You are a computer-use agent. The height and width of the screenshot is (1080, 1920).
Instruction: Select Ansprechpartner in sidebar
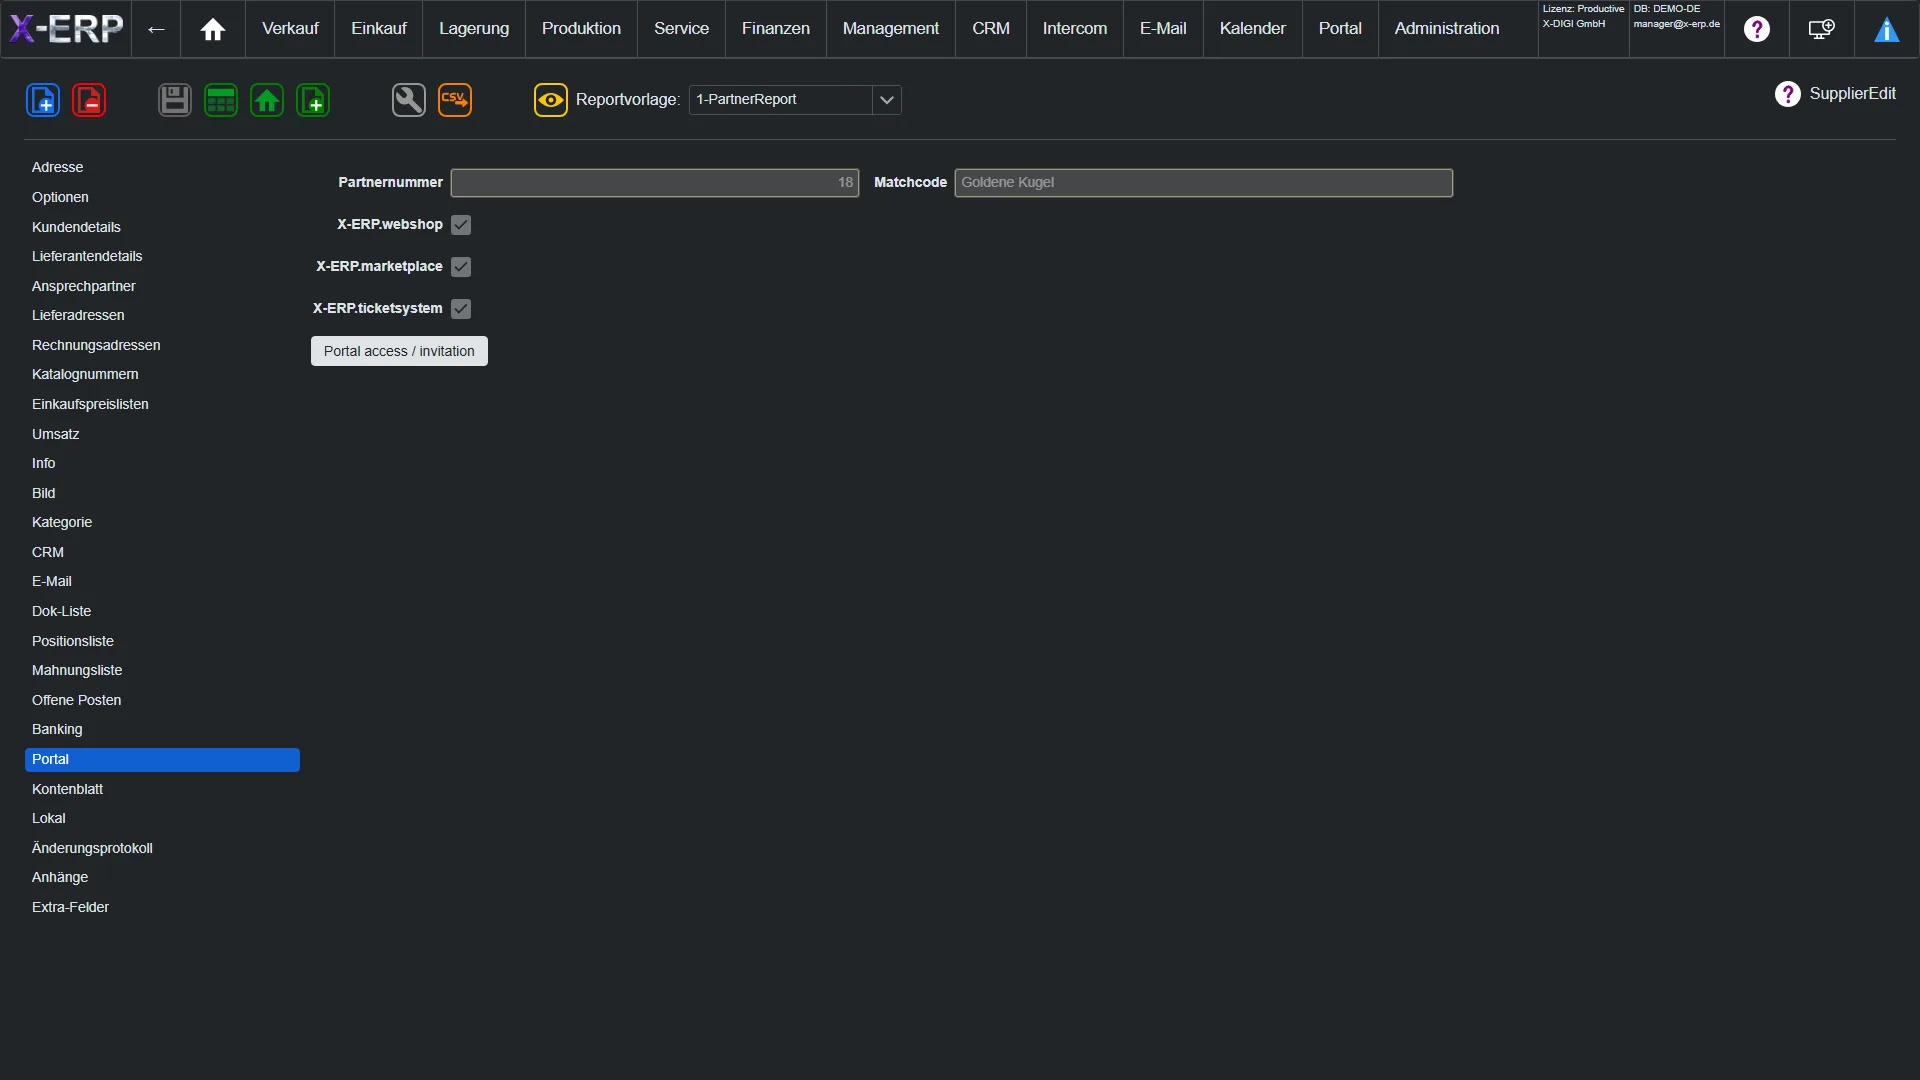162,287
